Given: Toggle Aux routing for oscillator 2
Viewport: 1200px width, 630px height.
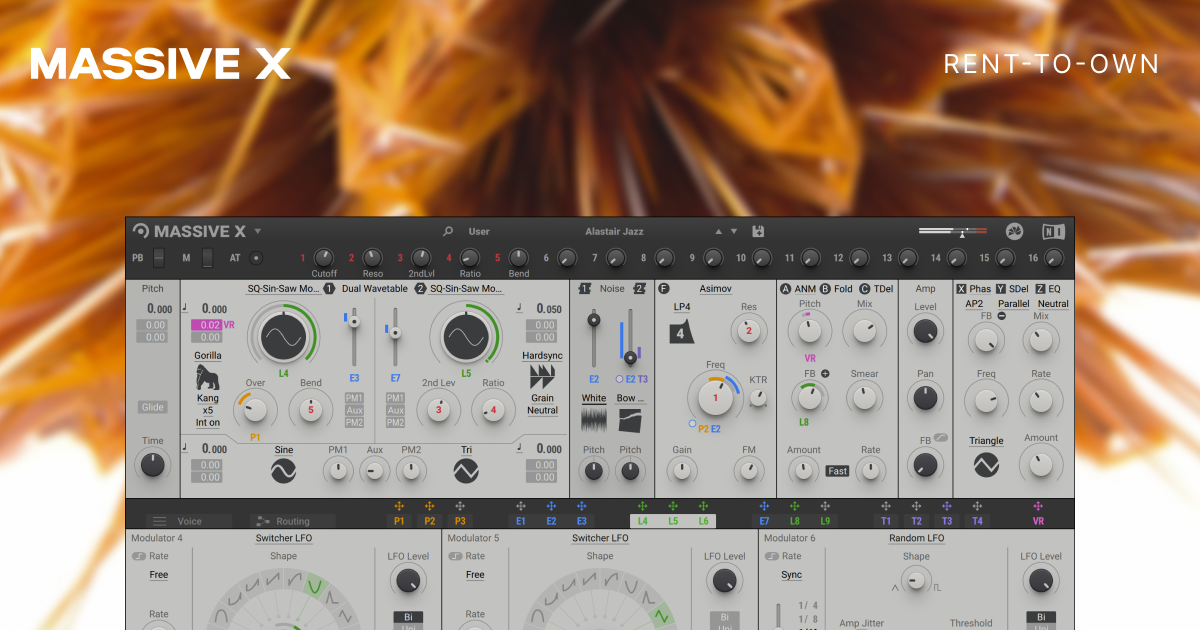Looking at the screenshot, I should (396, 410).
